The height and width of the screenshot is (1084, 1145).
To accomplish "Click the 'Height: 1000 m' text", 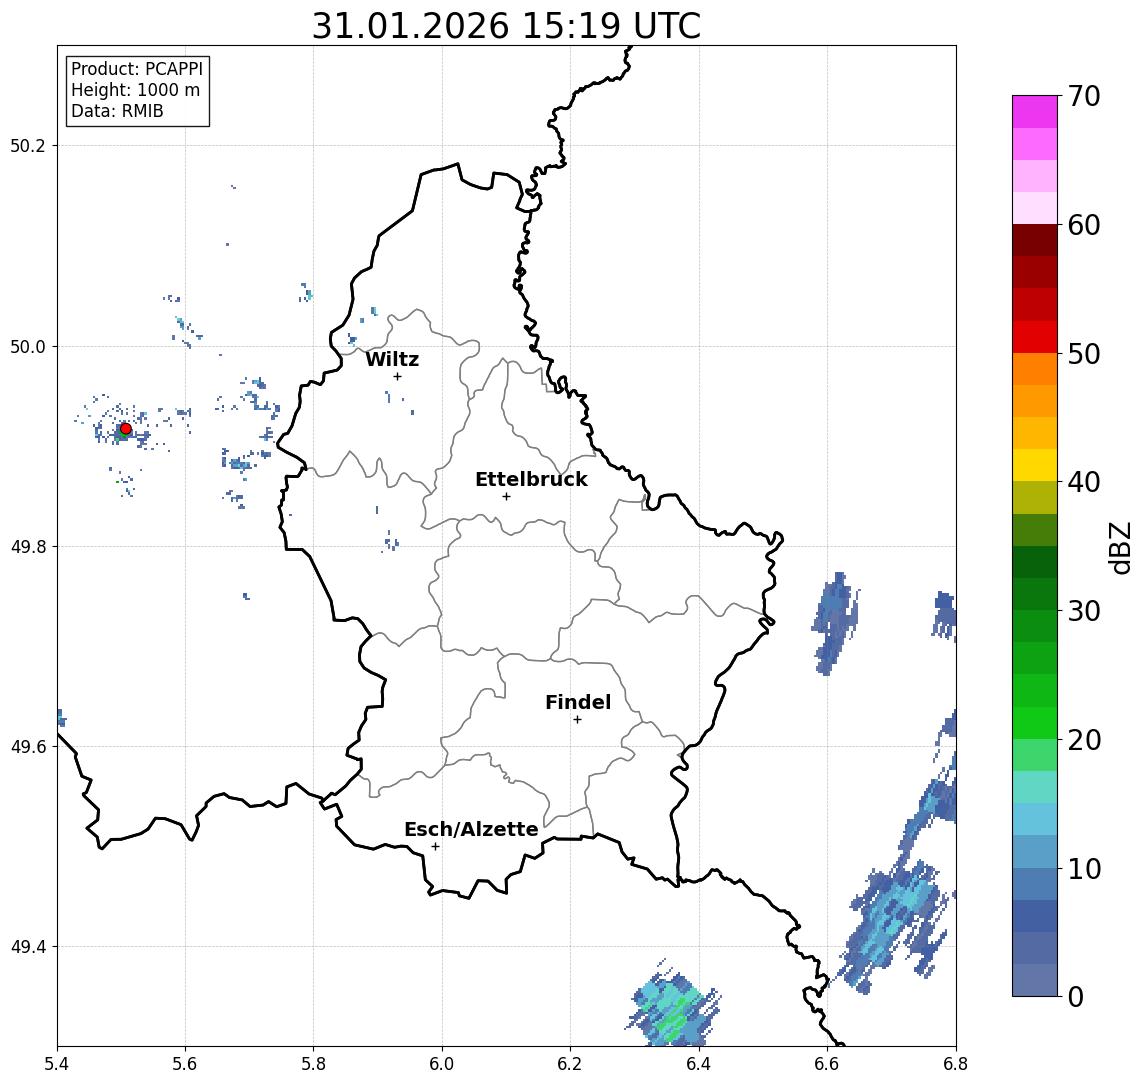I will [135, 90].
